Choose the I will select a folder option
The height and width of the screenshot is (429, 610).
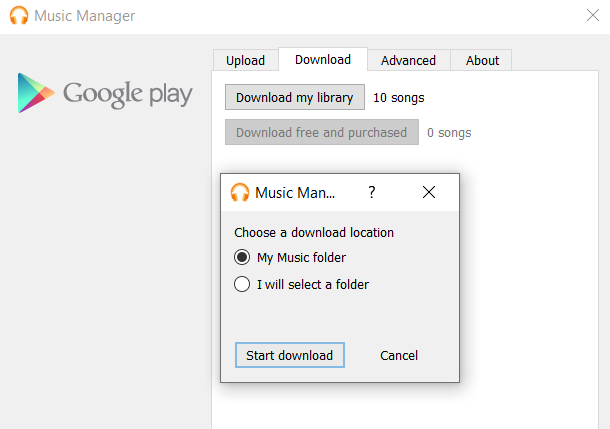tap(242, 285)
